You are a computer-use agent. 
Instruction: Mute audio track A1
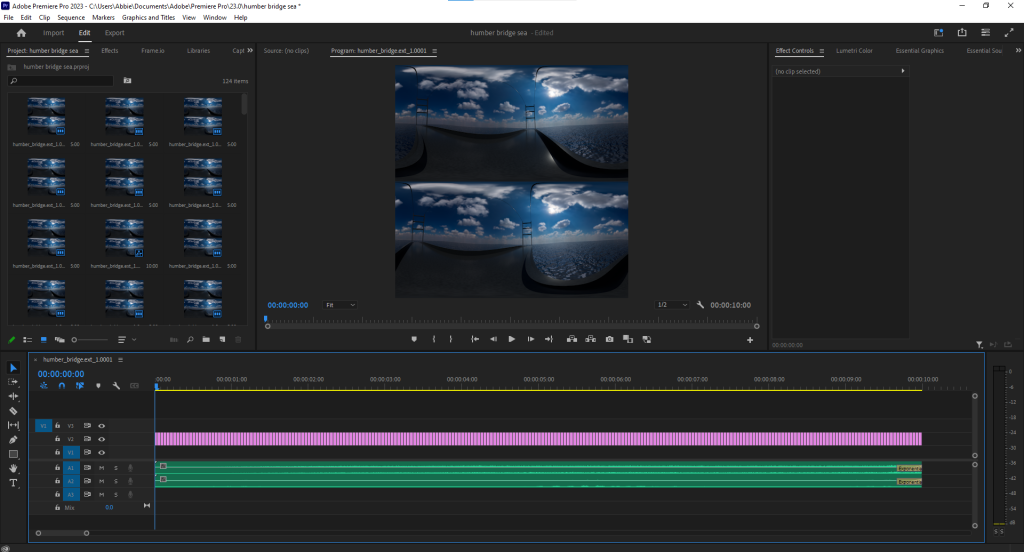coord(101,467)
